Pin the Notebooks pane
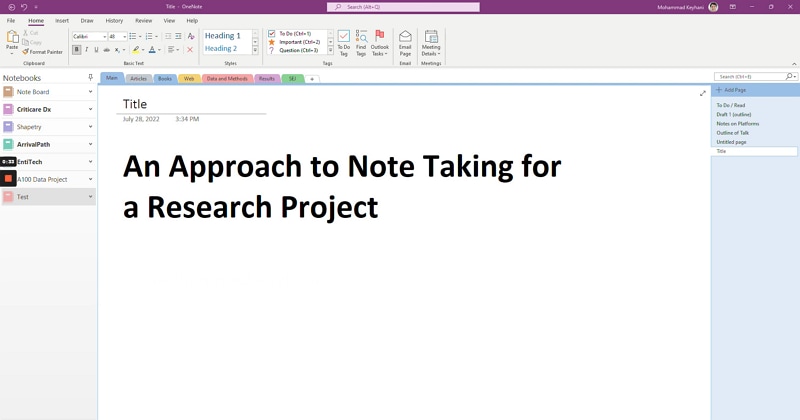This screenshot has height=420, width=800. (90, 78)
